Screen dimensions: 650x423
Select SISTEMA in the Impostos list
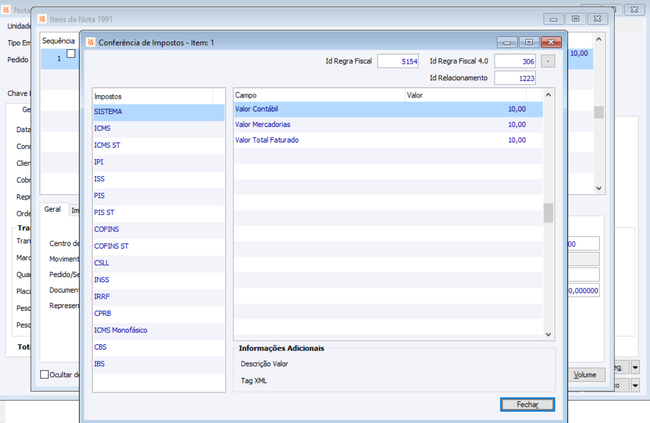point(159,112)
